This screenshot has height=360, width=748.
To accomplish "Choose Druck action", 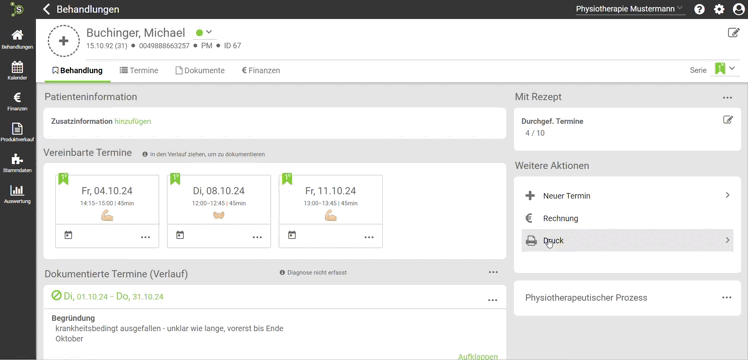I will (627, 240).
